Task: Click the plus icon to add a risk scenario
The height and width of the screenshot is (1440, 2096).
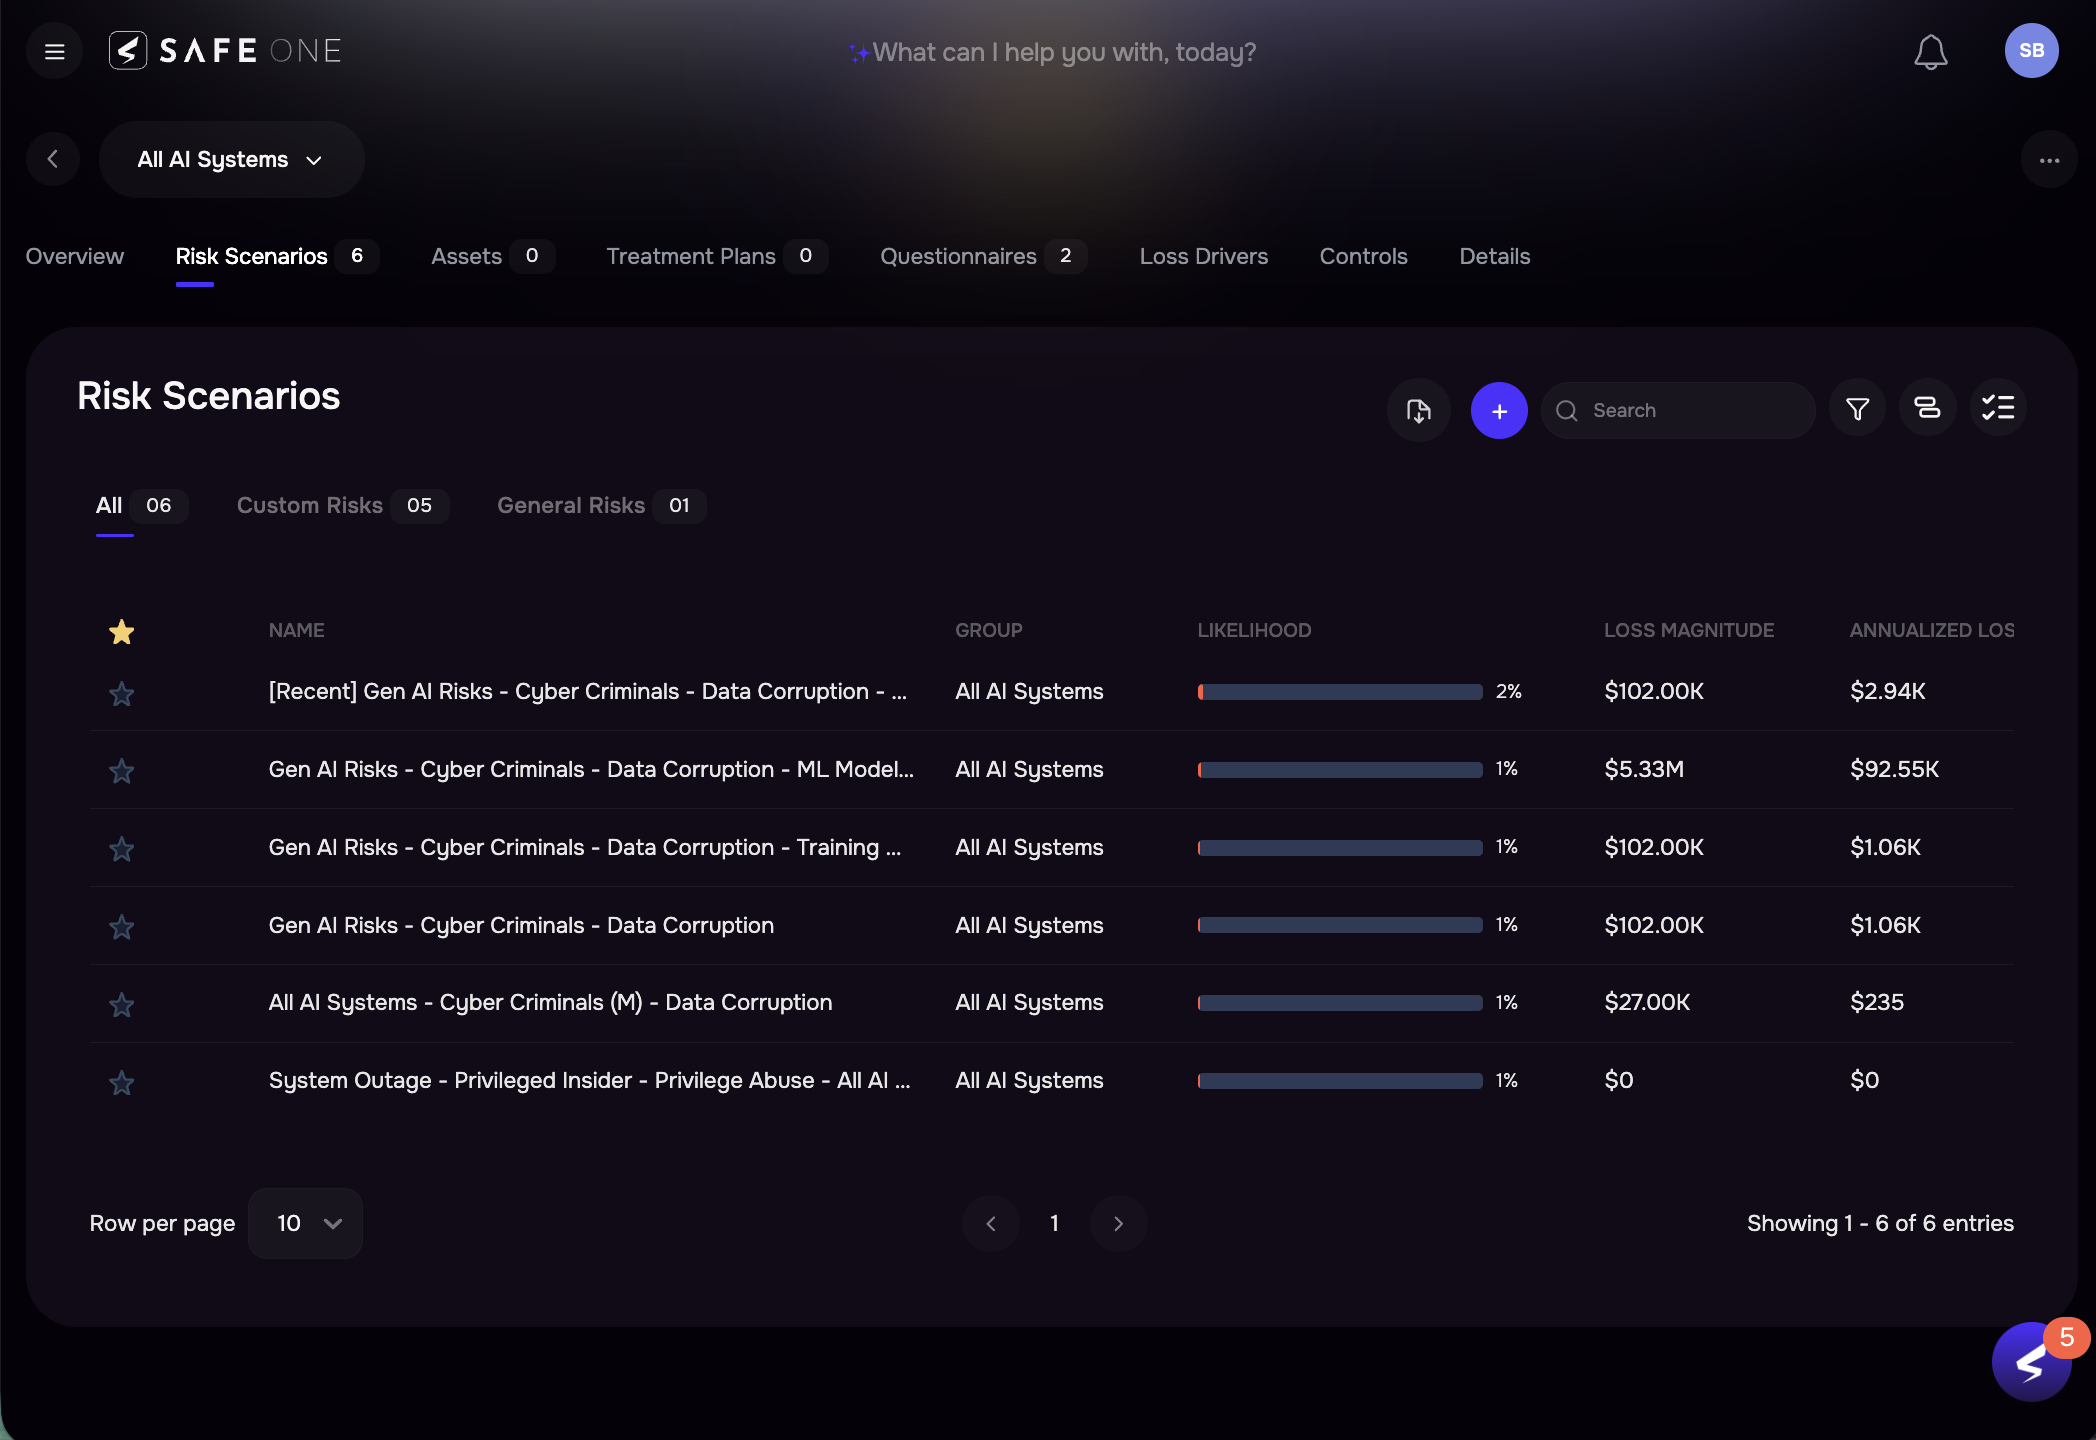Action: coord(1499,410)
